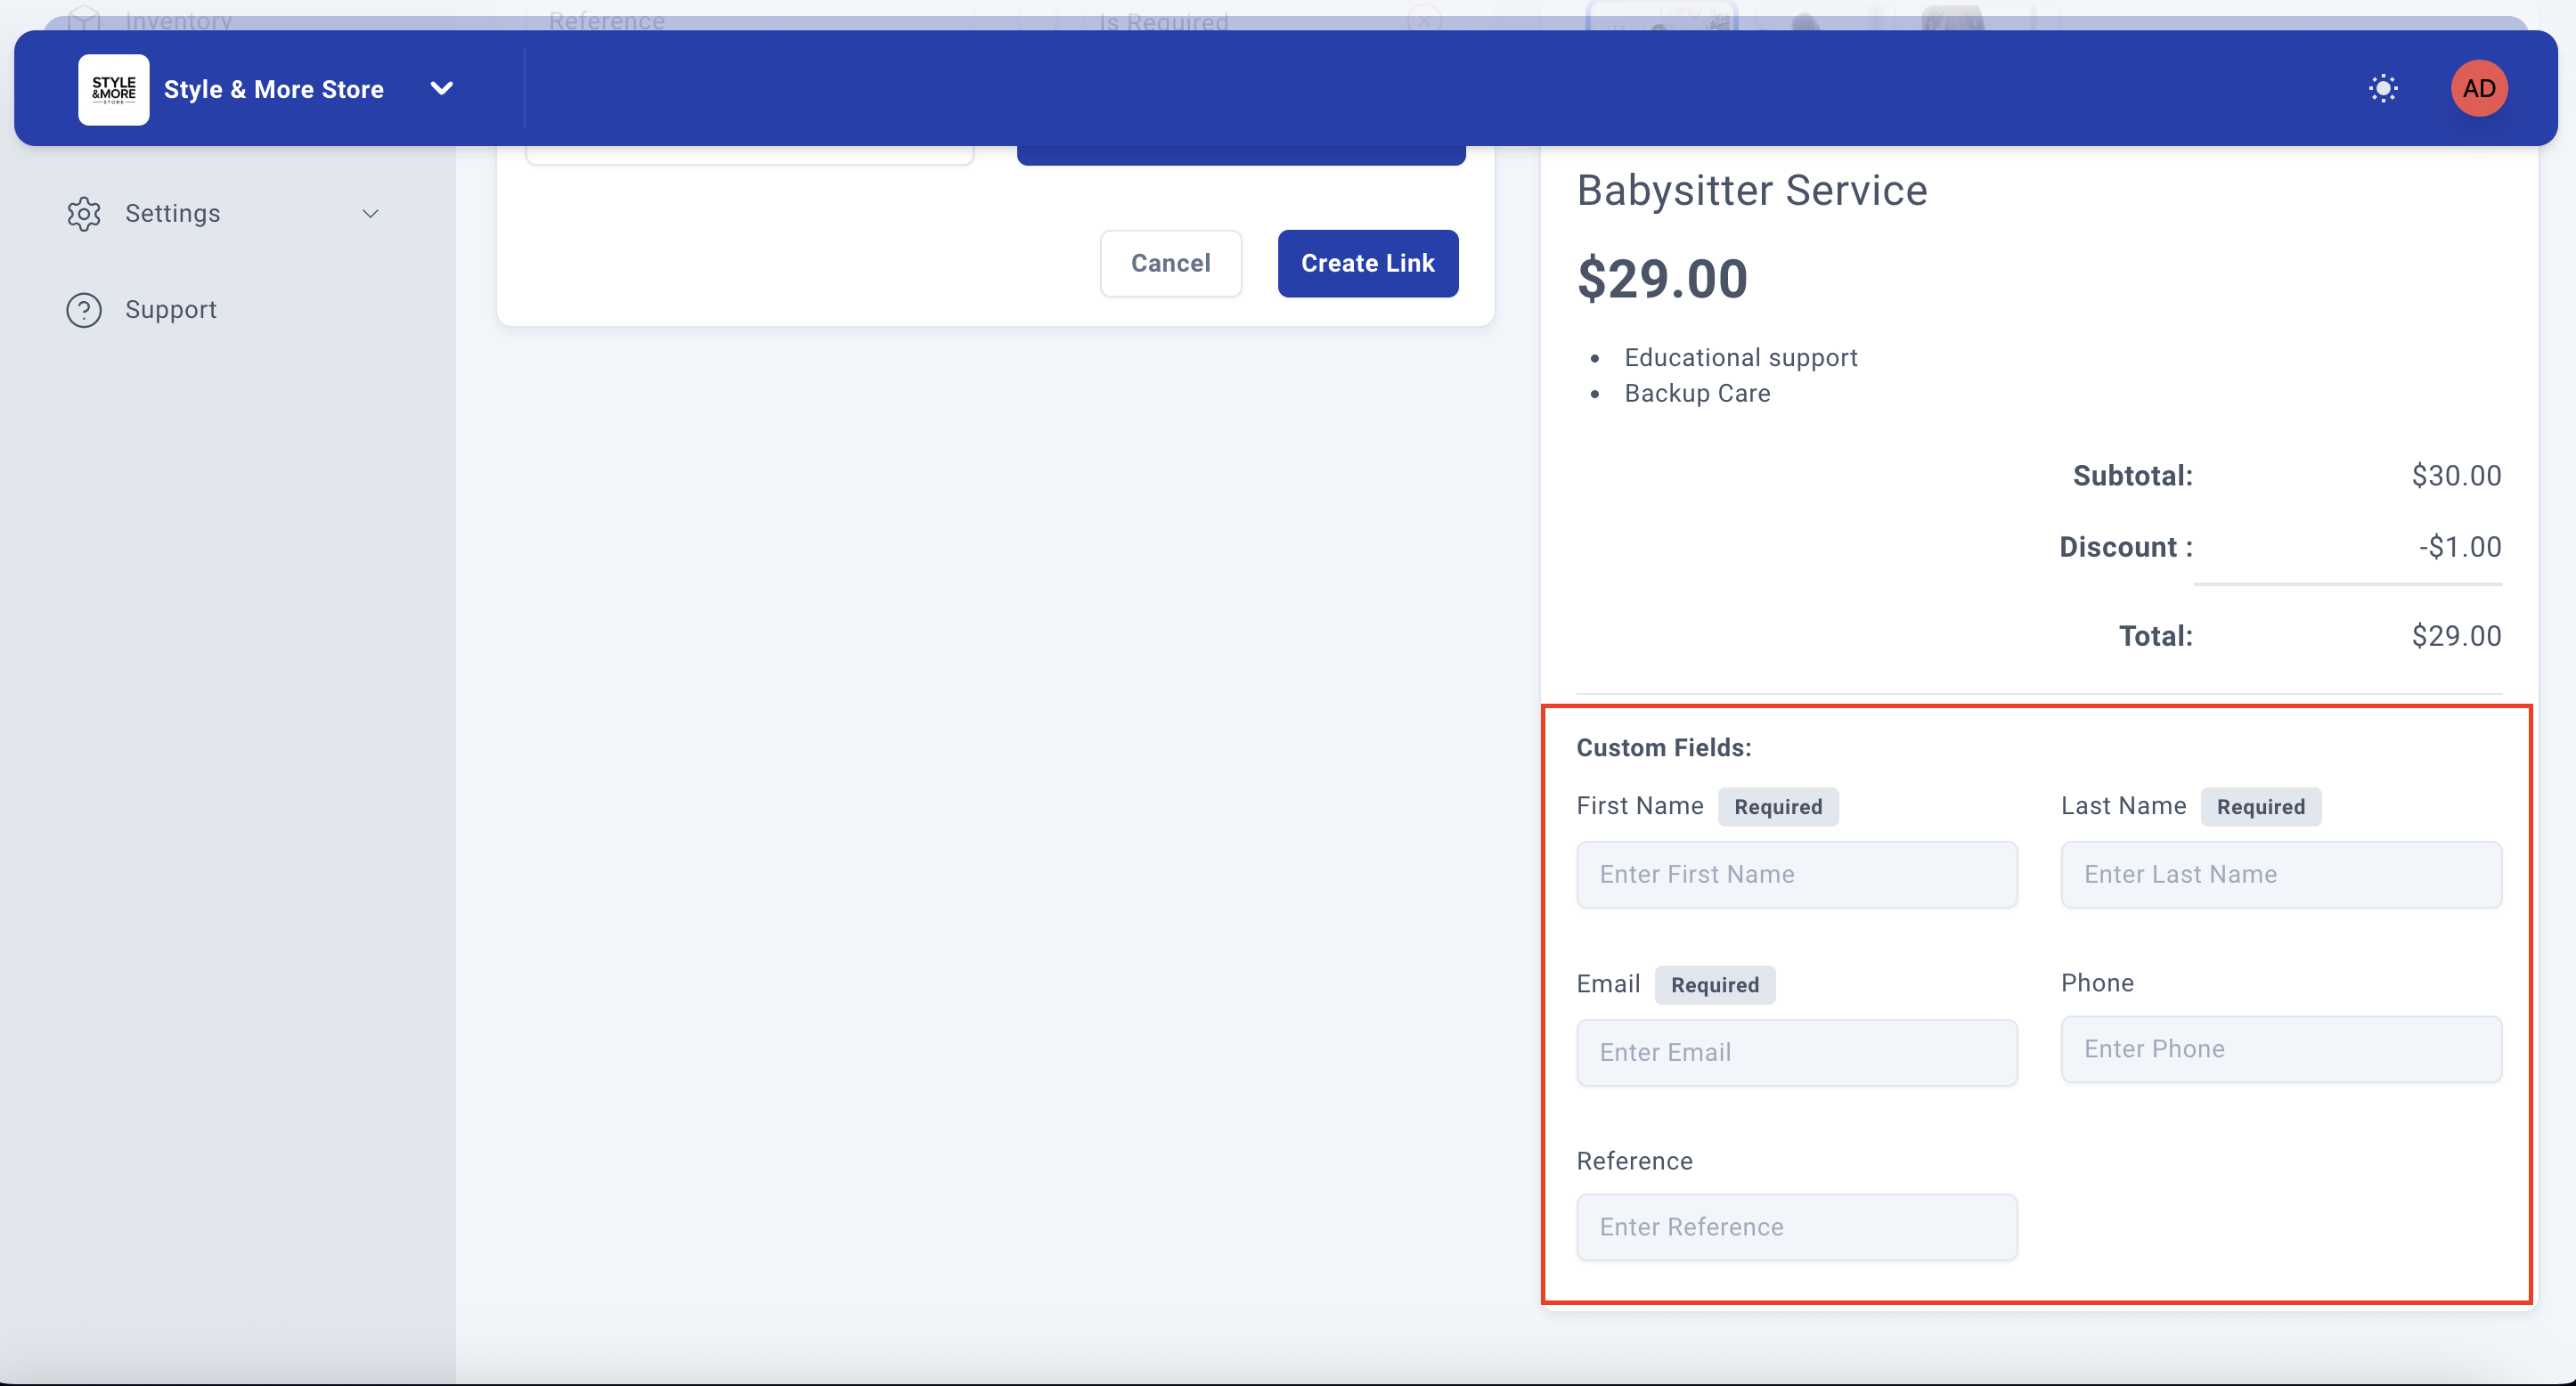Focus the Enter Last Name field

tap(2281, 874)
